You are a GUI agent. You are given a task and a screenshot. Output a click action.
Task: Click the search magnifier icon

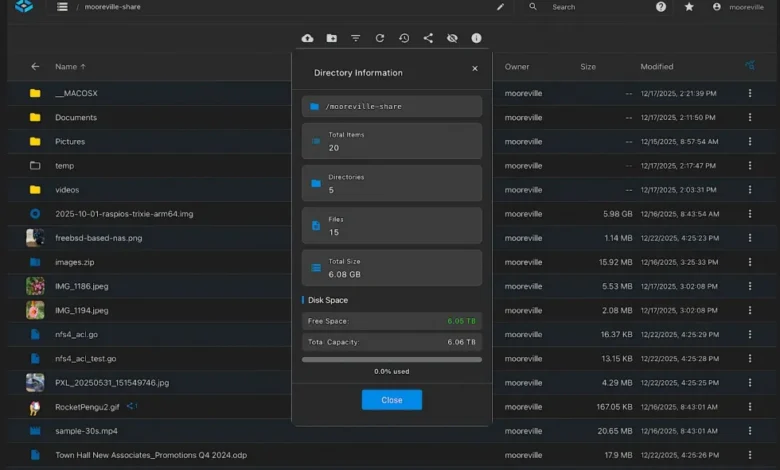click(x=533, y=7)
